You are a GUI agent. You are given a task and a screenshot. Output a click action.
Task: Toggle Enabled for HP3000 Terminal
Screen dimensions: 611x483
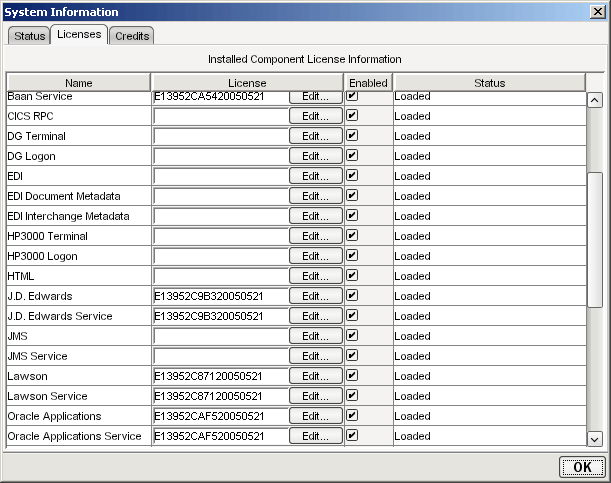click(x=352, y=235)
